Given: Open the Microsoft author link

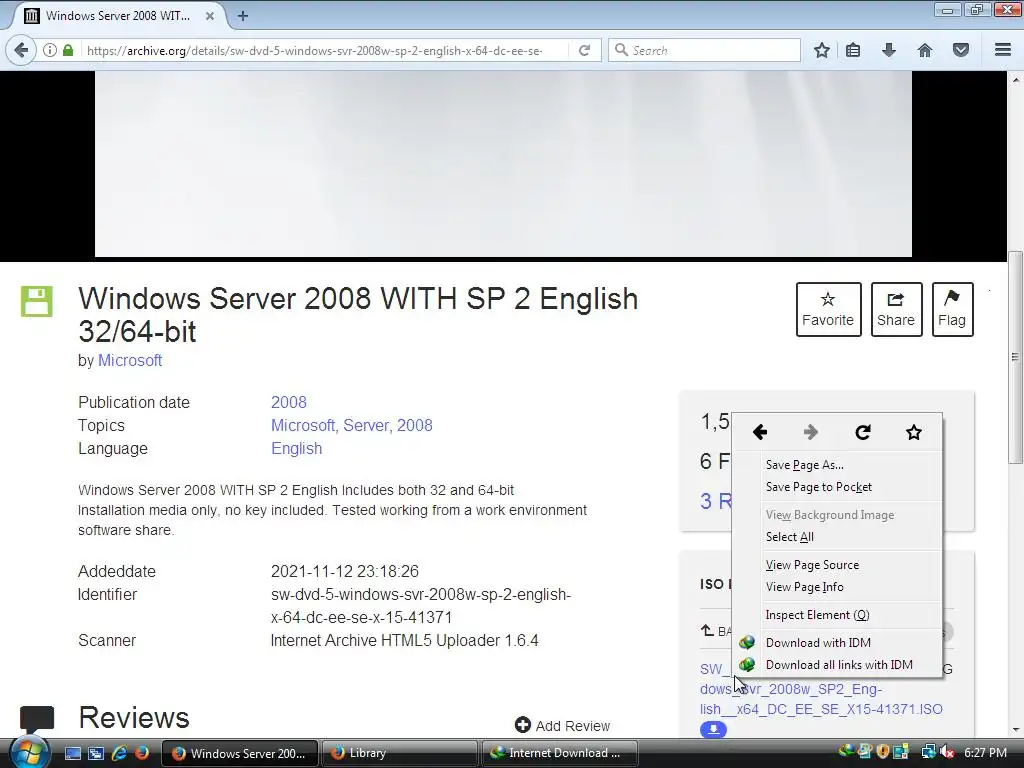Looking at the screenshot, I should 130,360.
